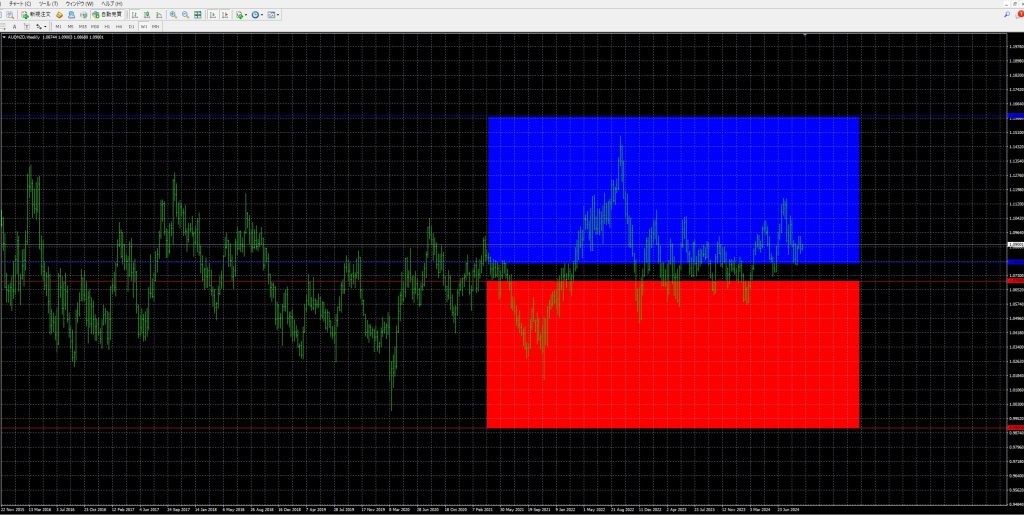Open the チャート (Chart) menu
Screen dimensions: 1024x515
[x=20, y=4]
